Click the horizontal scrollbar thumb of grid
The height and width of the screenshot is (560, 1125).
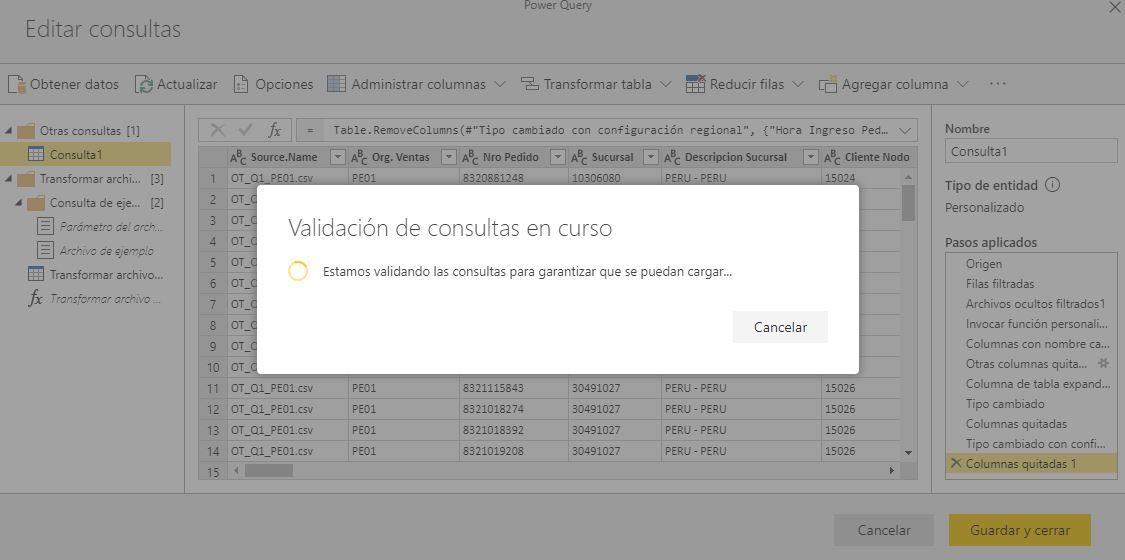pyautogui.click(x=268, y=471)
